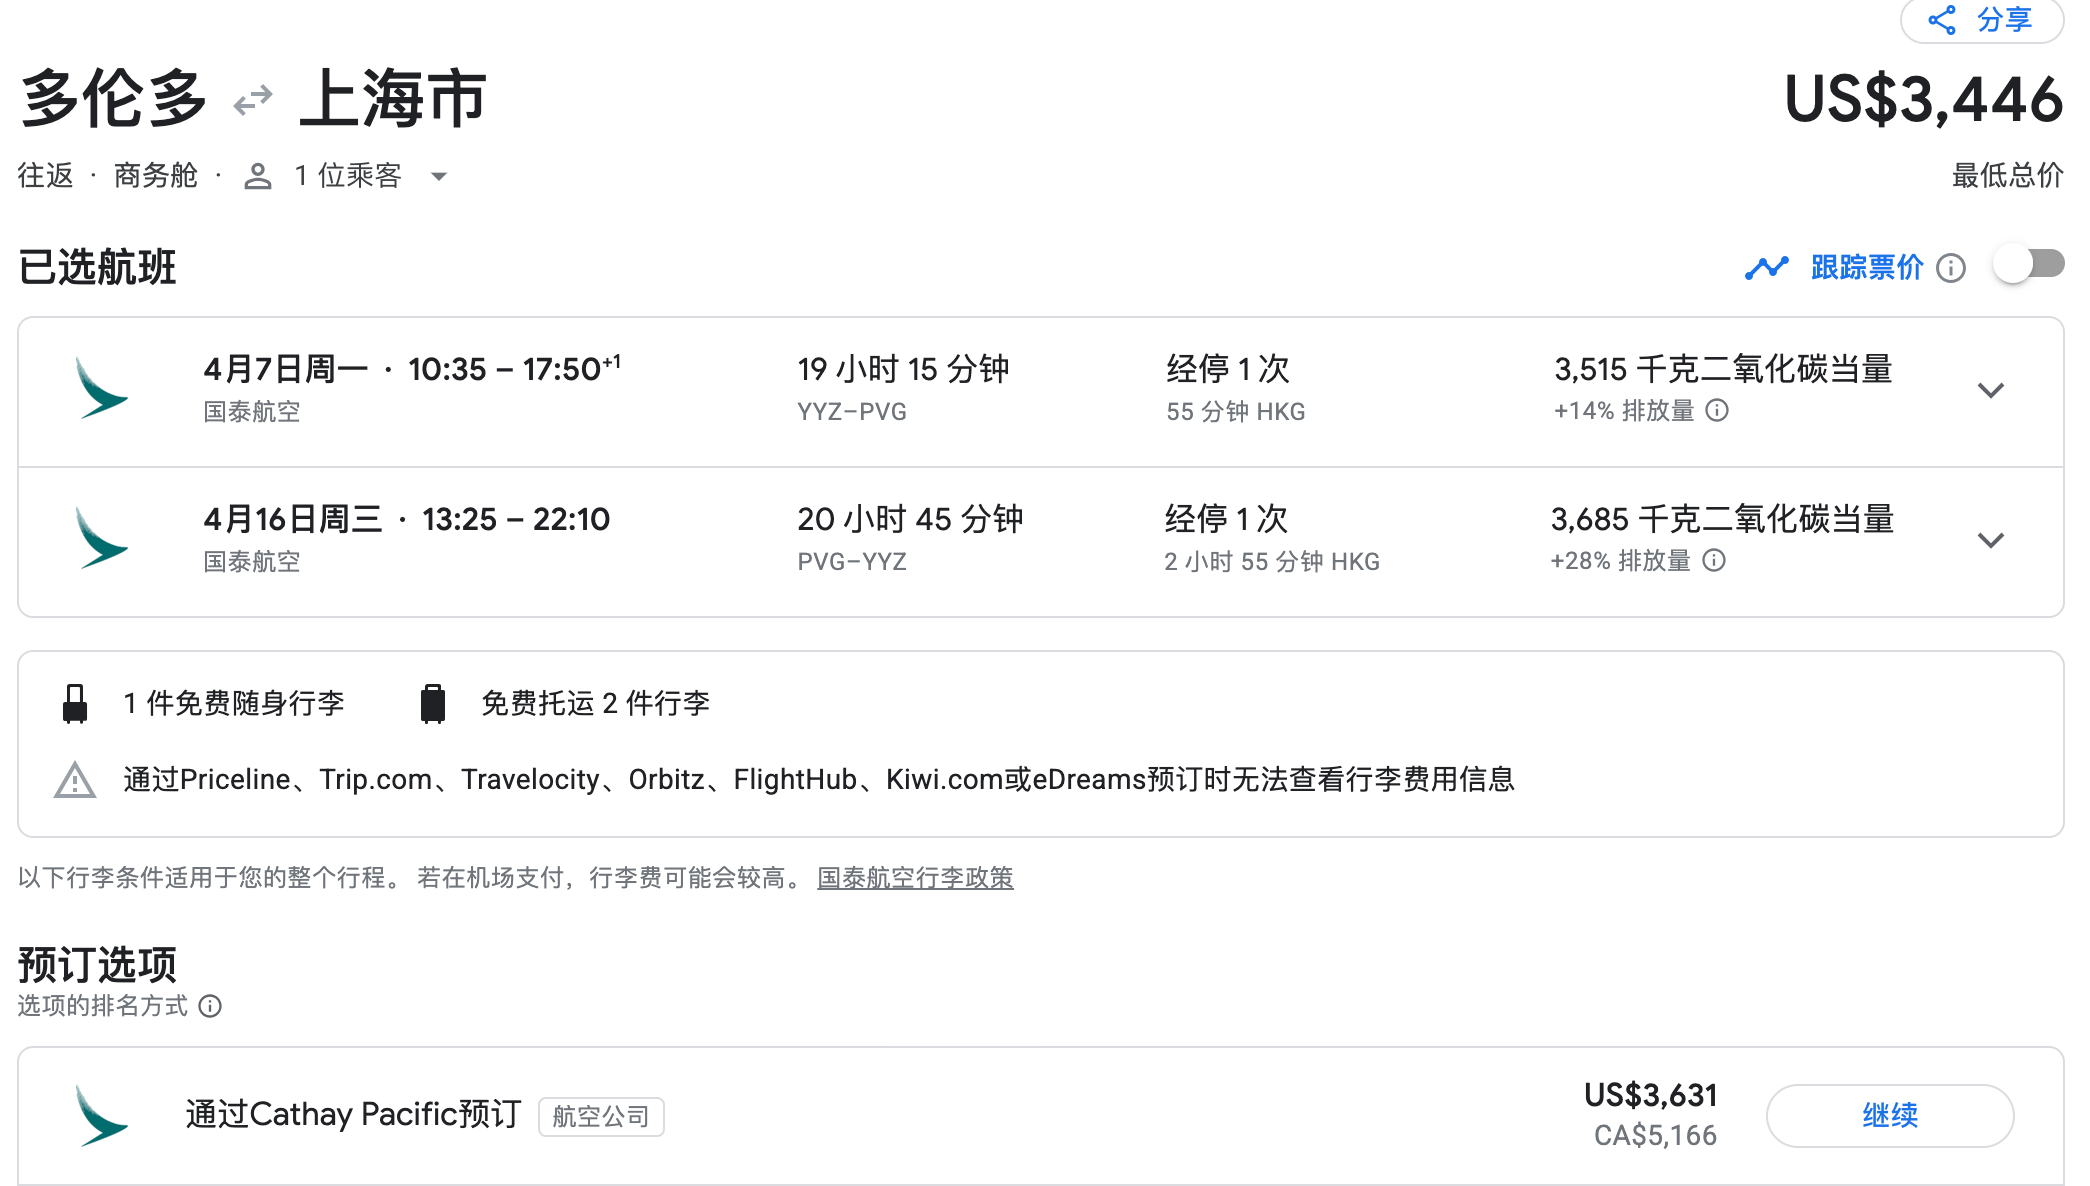The height and width of the screenshot is (1186, 2090).
Task: Click the YYZ–PVG route text
Action: (x=852, y=412)
